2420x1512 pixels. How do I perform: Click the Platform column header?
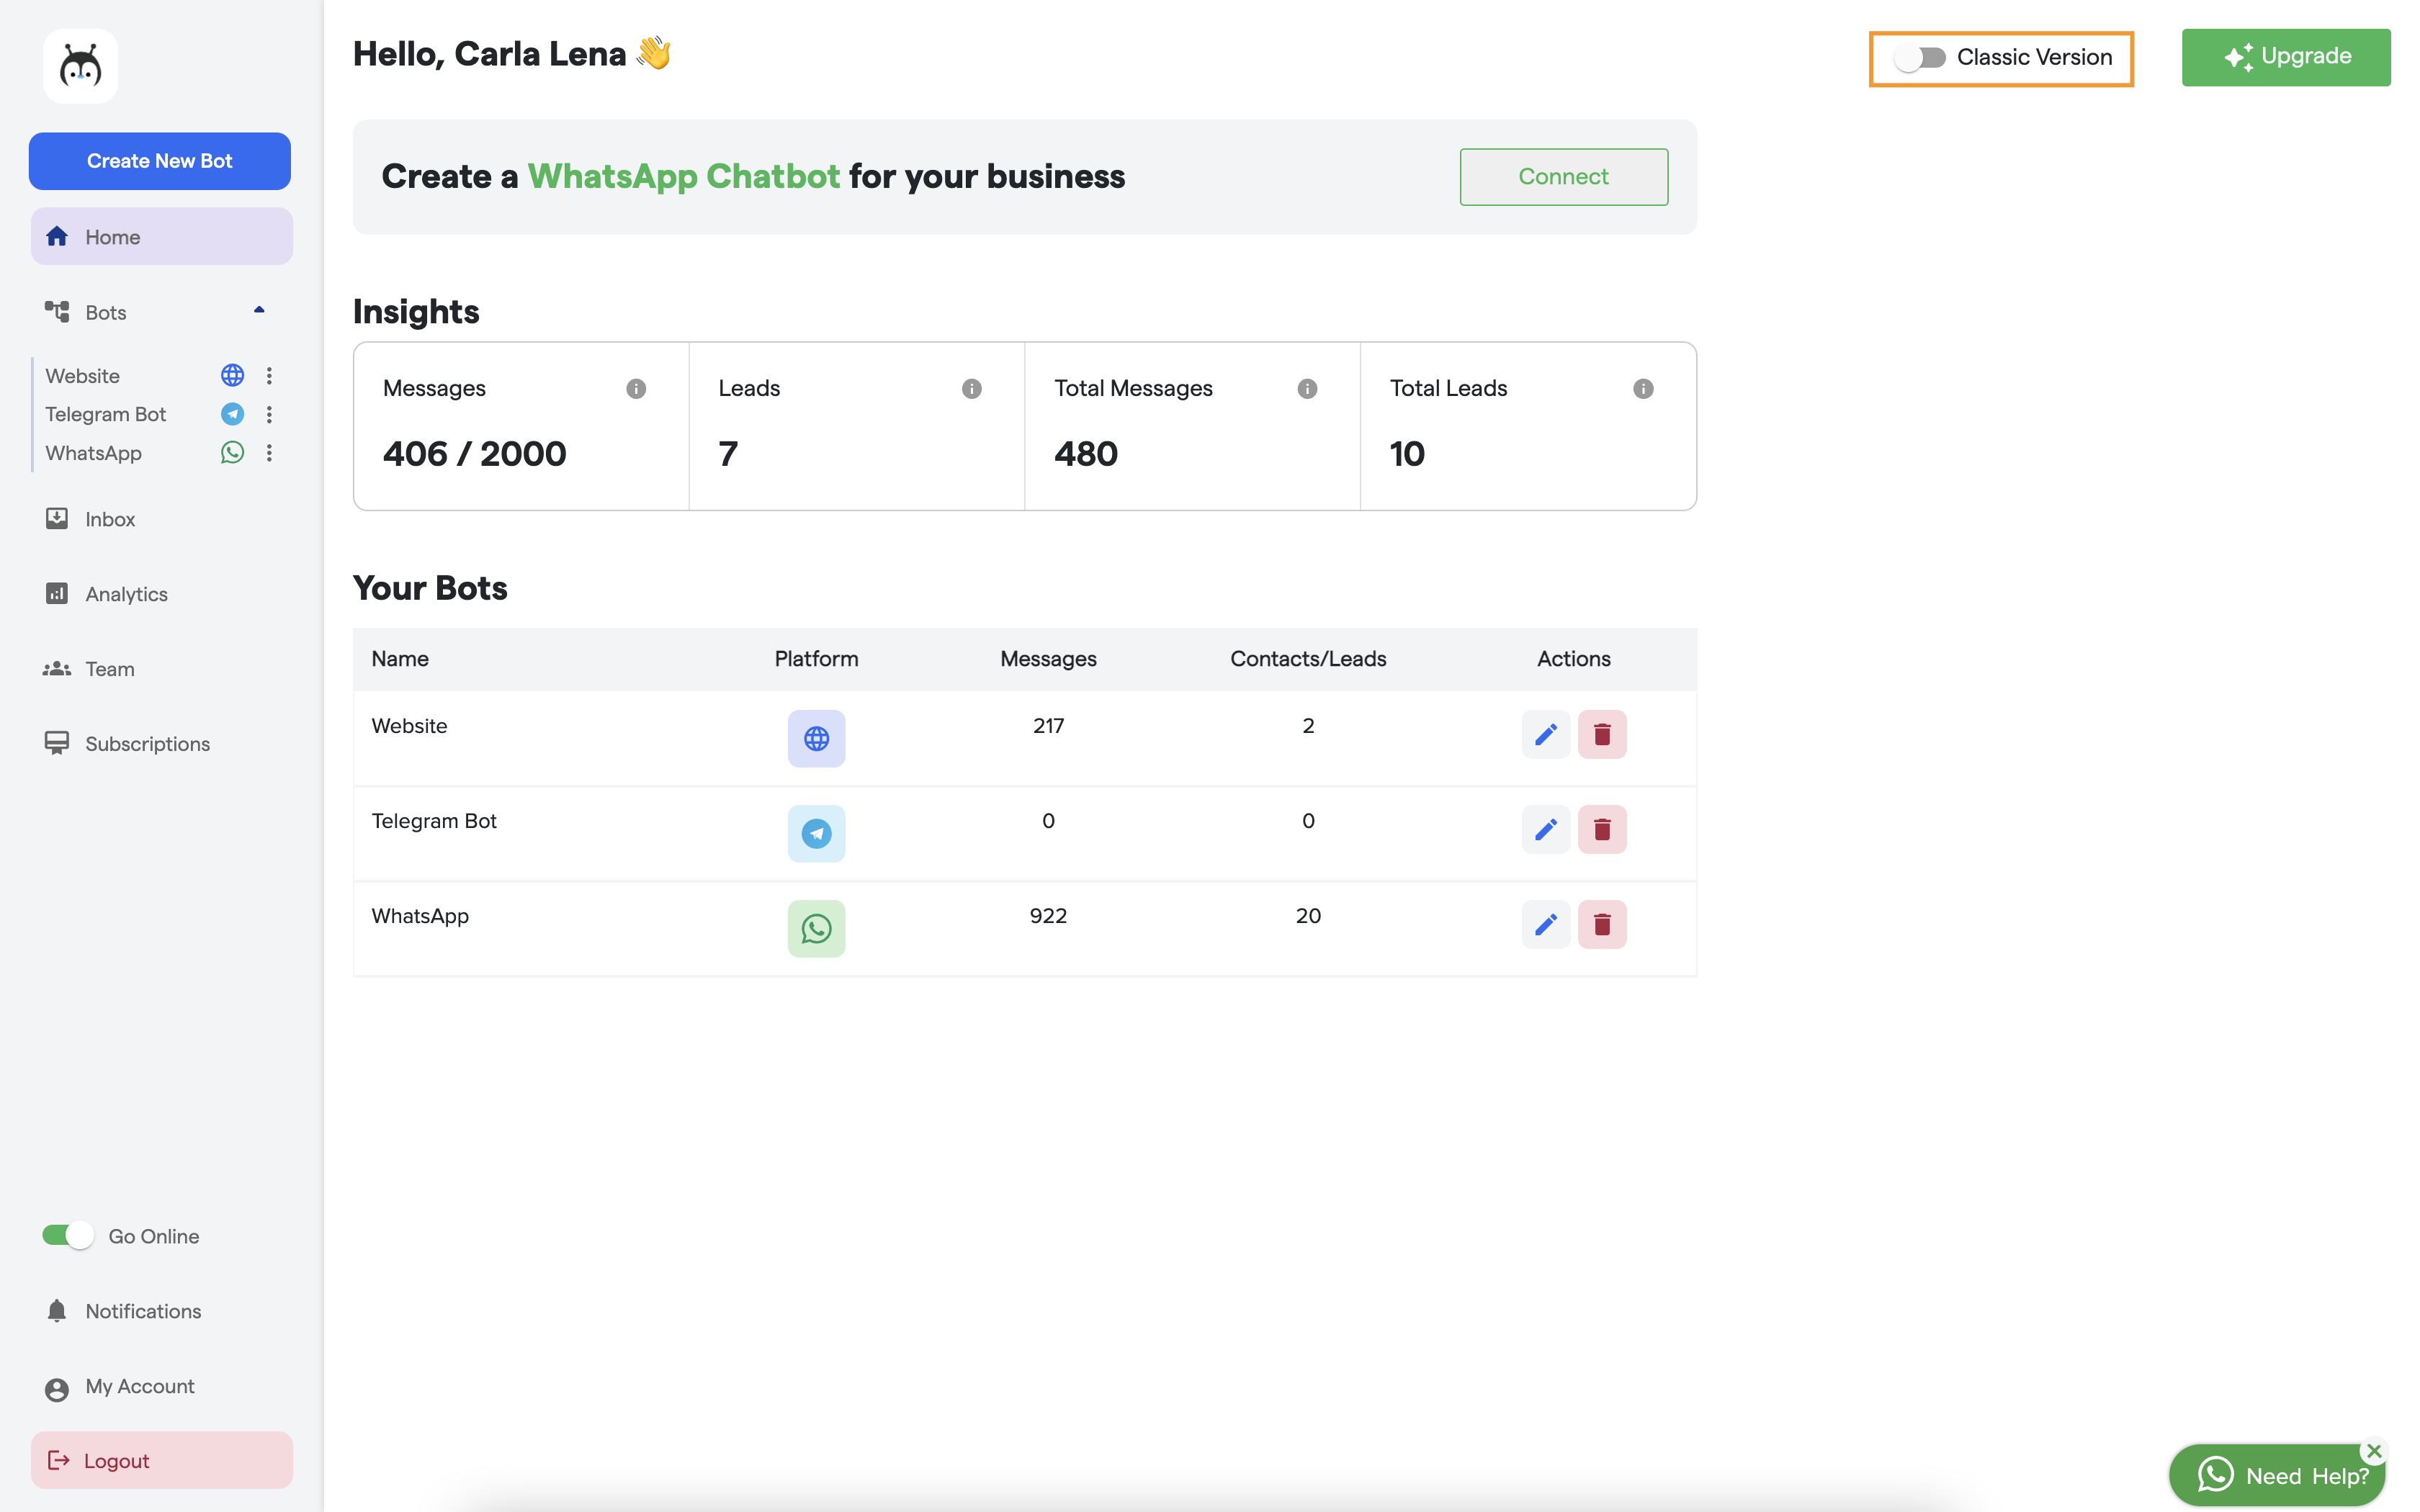[x=816, y=659]
